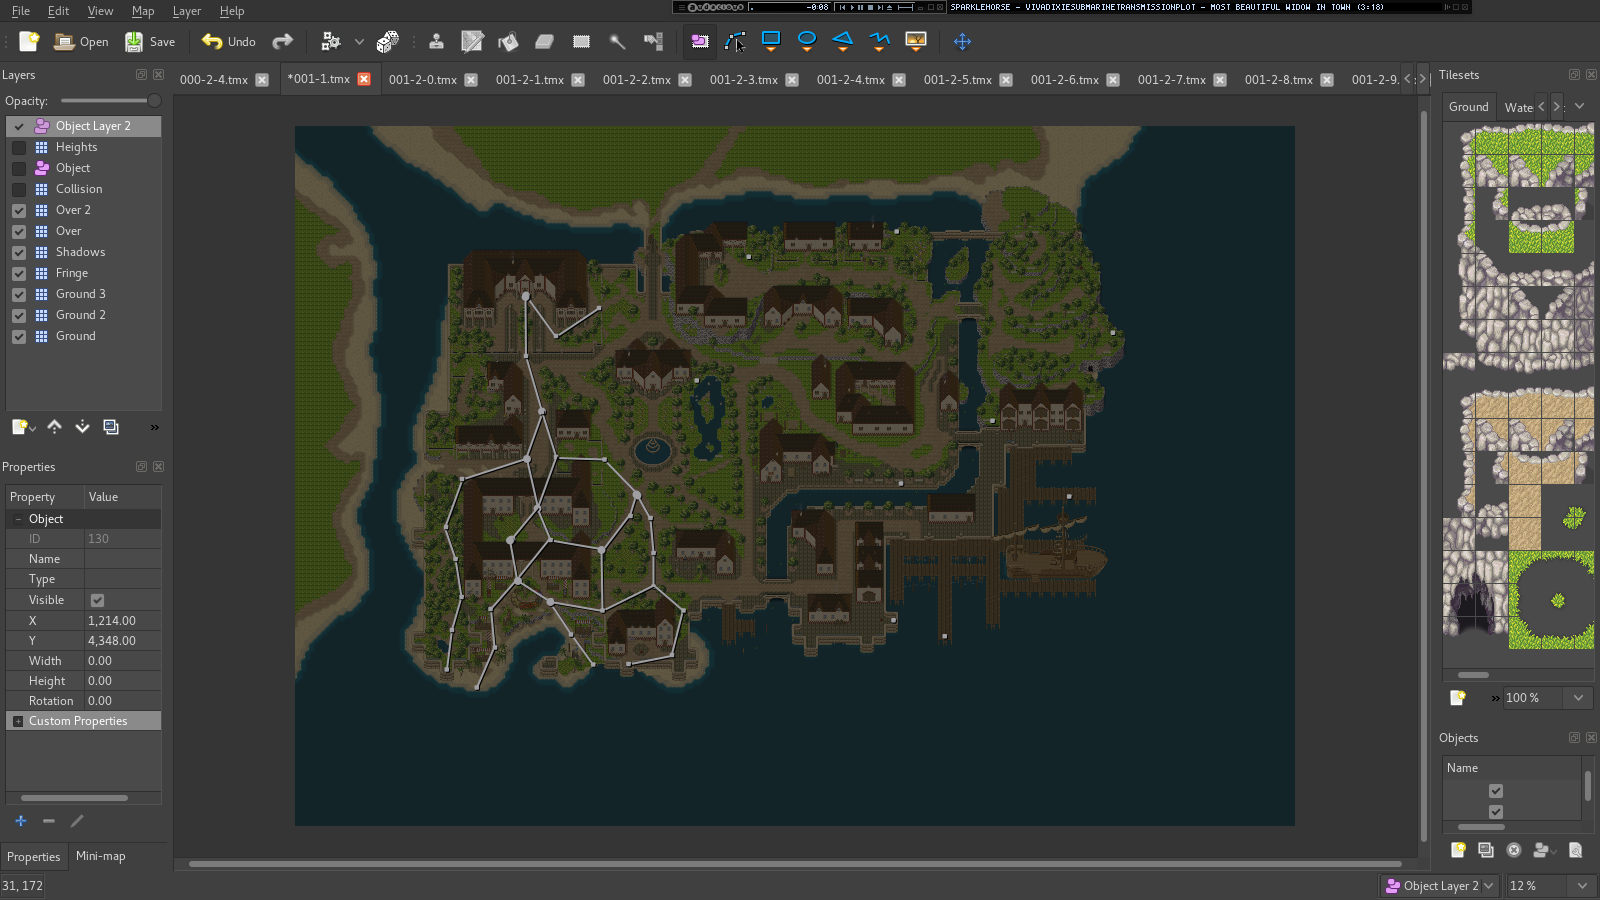Choose the Insert Ellipse tool

pyautogui.click(x=807, y=41)
